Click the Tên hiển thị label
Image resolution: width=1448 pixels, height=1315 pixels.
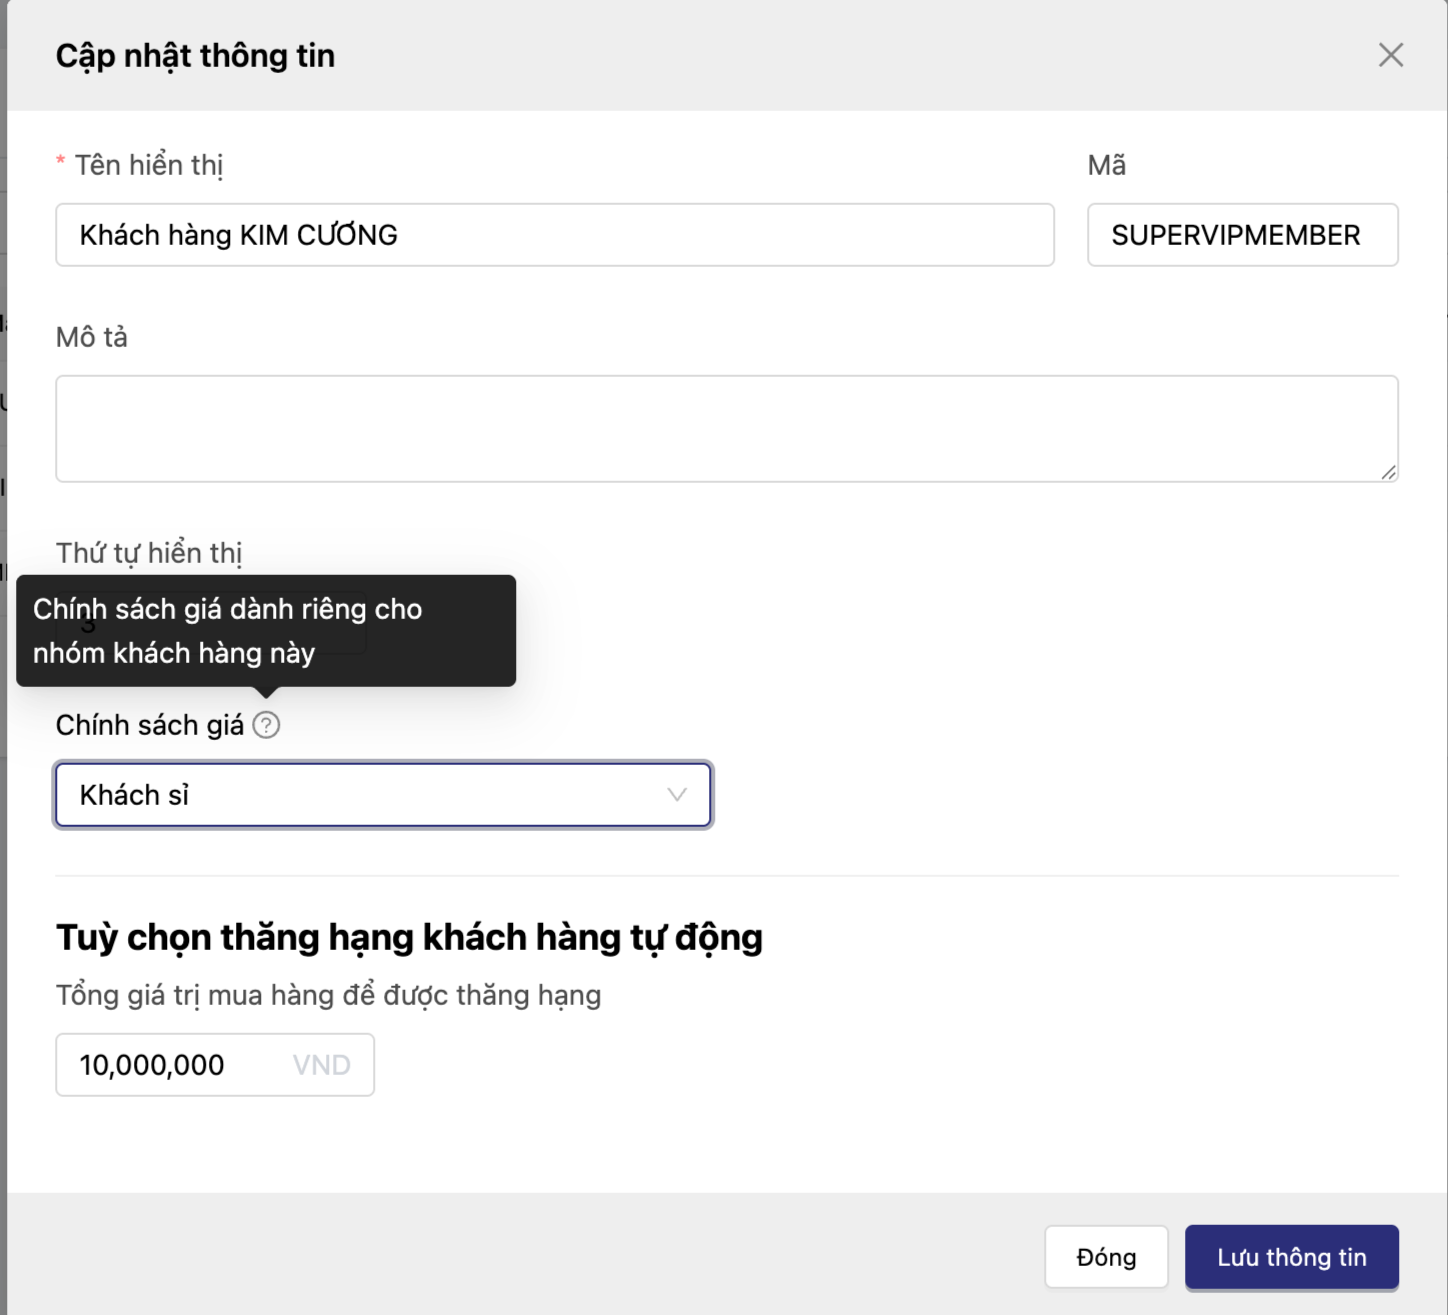[148, 165]
